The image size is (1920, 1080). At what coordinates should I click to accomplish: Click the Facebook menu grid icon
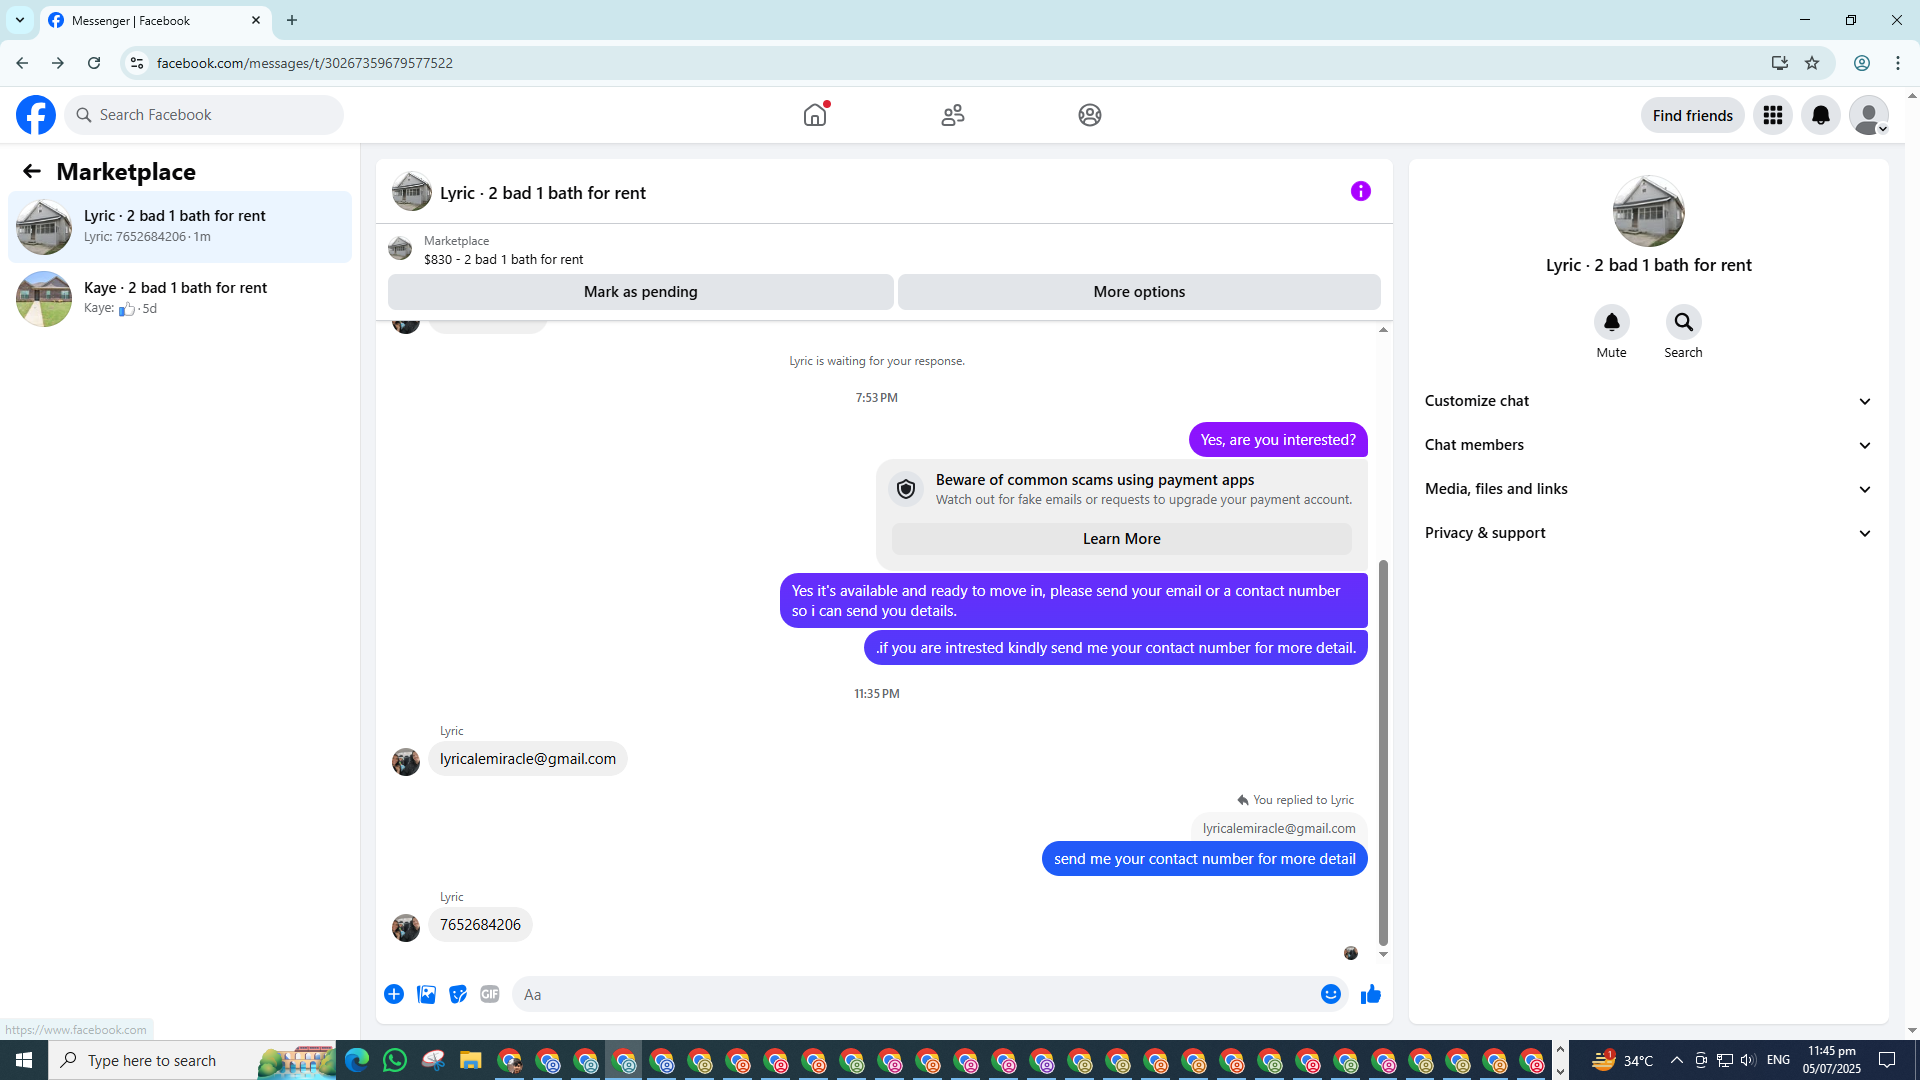click(1773, 115)
